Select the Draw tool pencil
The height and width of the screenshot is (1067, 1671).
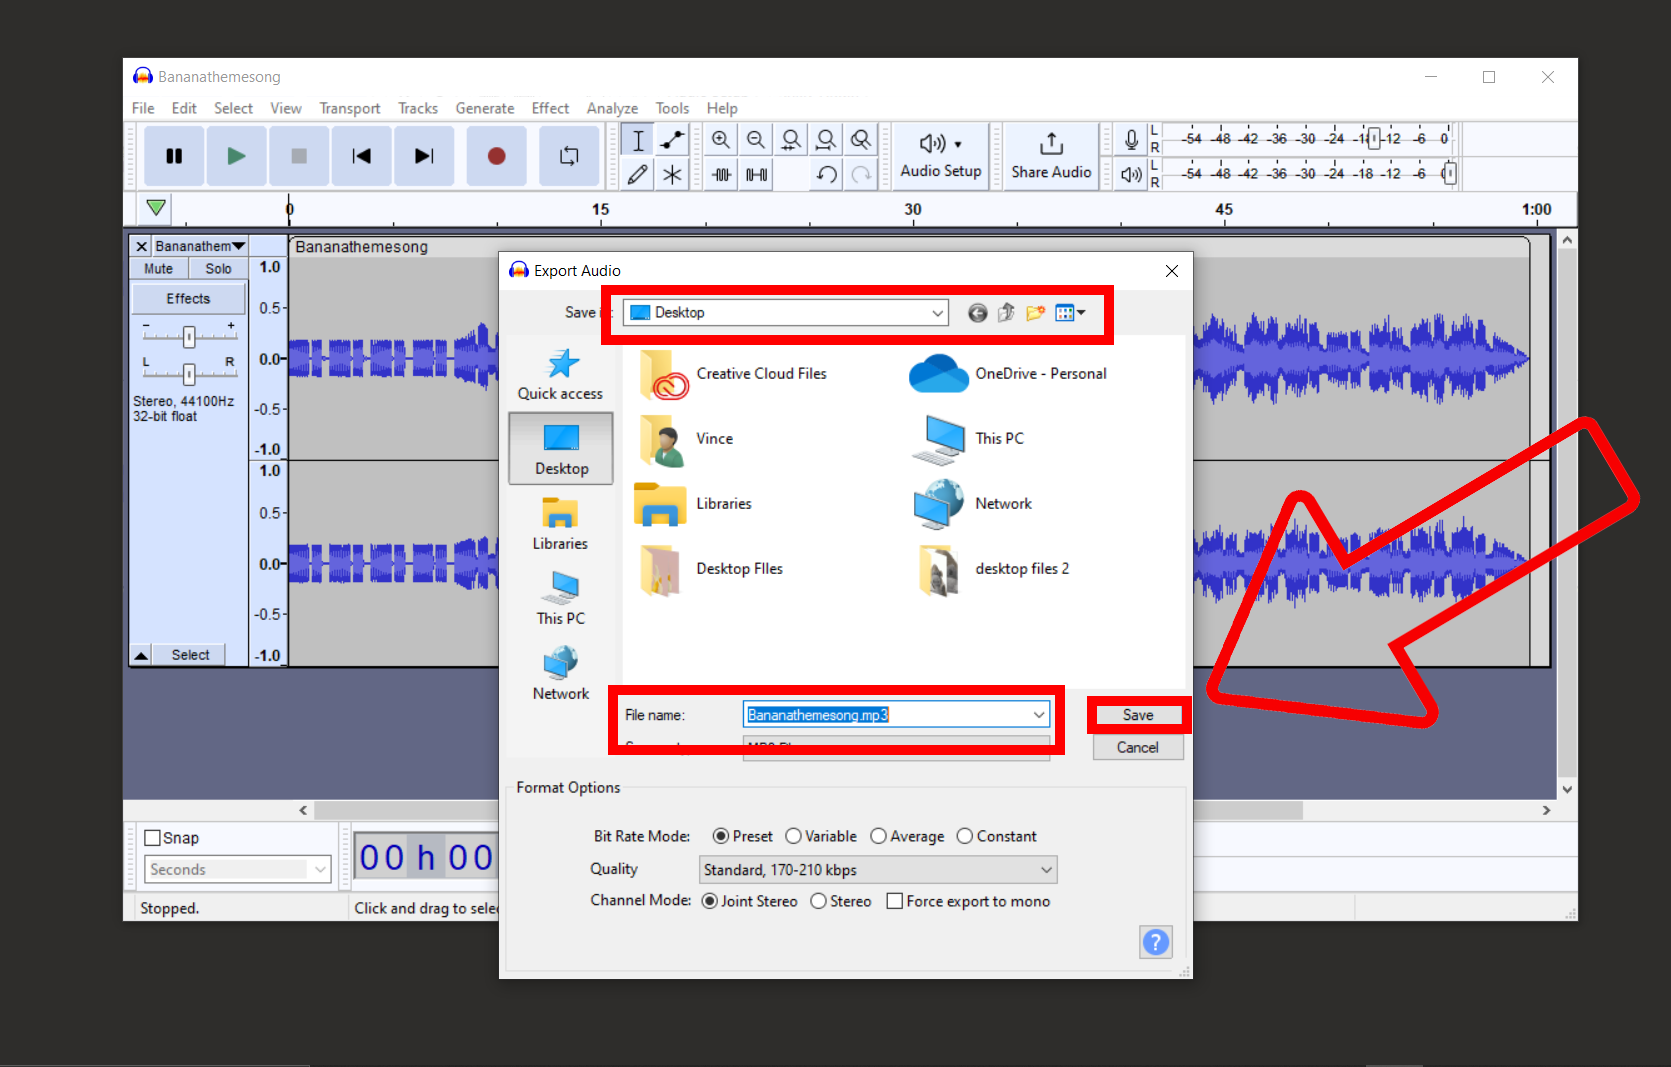[637, 175]
